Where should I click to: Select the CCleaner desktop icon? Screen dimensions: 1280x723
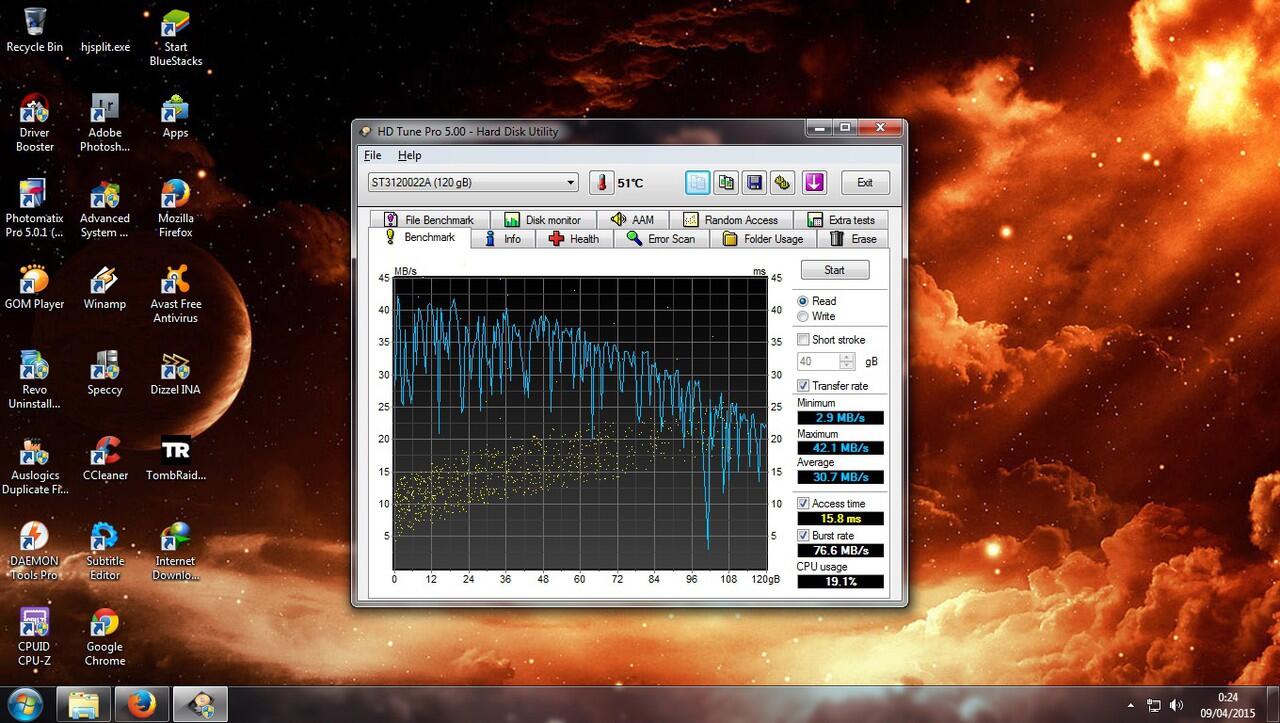(105, 460)
